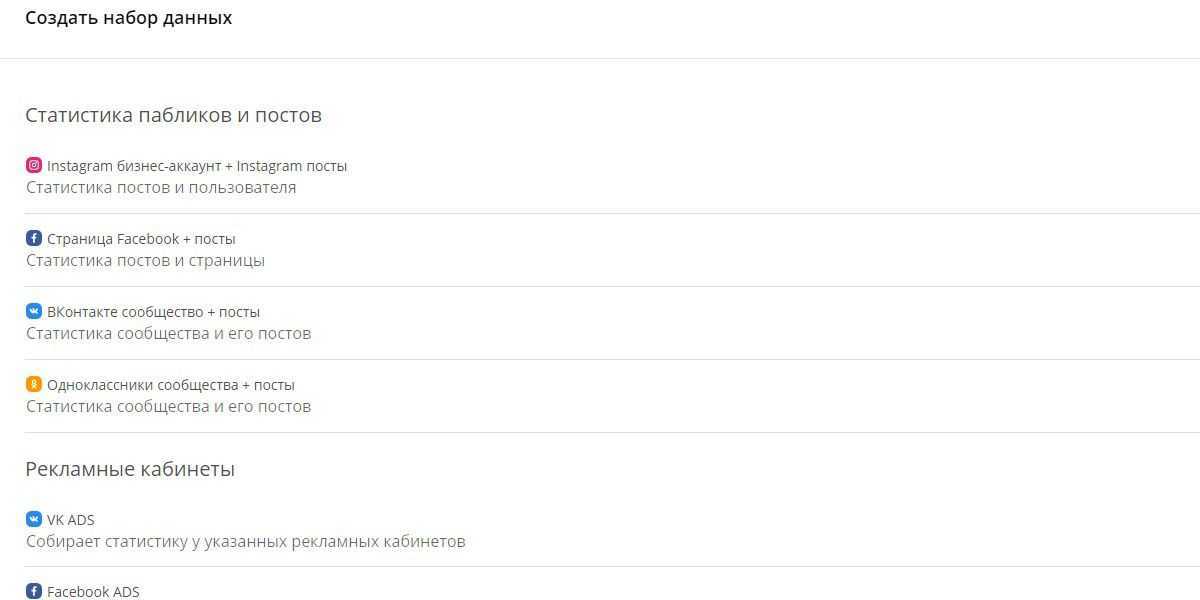
Task: Click the Odnoklassniki 'Статистика сообщества и его постов' description
Action: coord(168,407)
